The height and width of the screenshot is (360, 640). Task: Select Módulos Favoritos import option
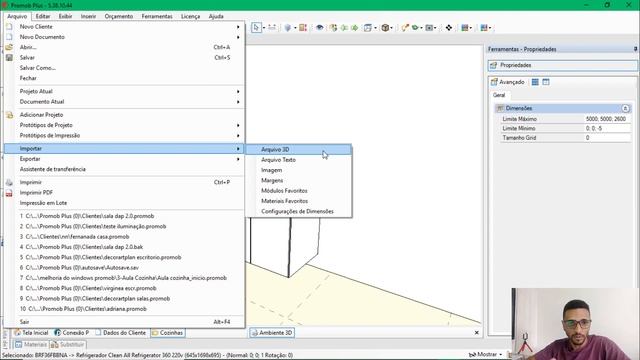pyautogui.click(x=298, y=191)
